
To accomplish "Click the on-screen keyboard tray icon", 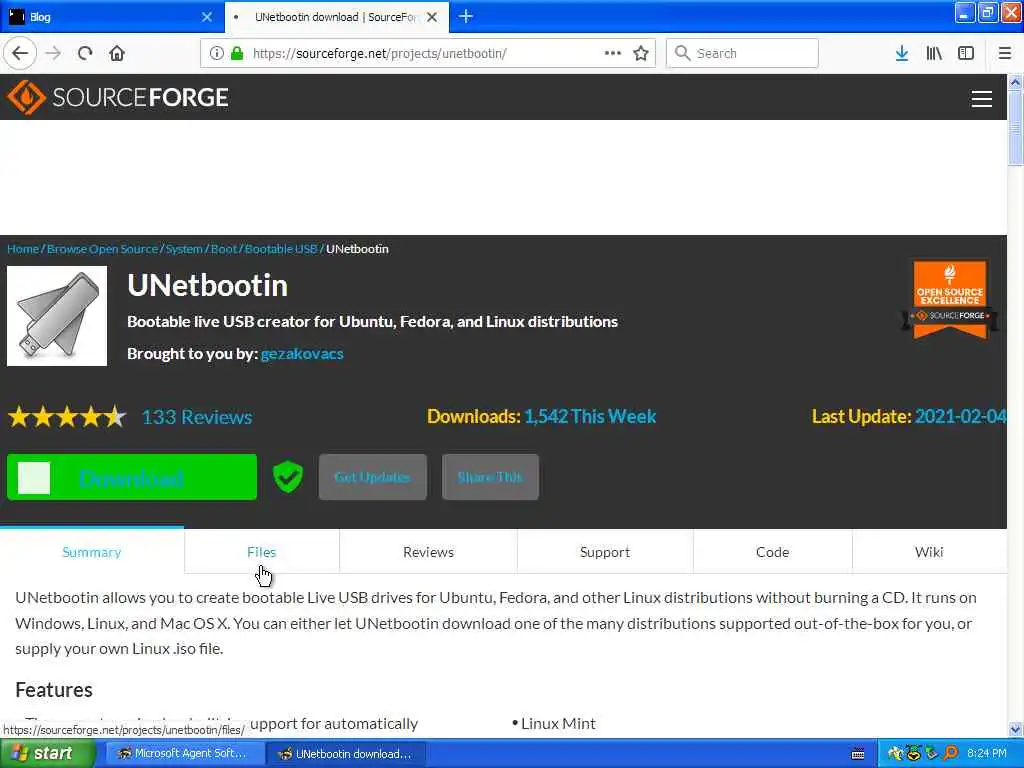I will (x=859, y=754).
